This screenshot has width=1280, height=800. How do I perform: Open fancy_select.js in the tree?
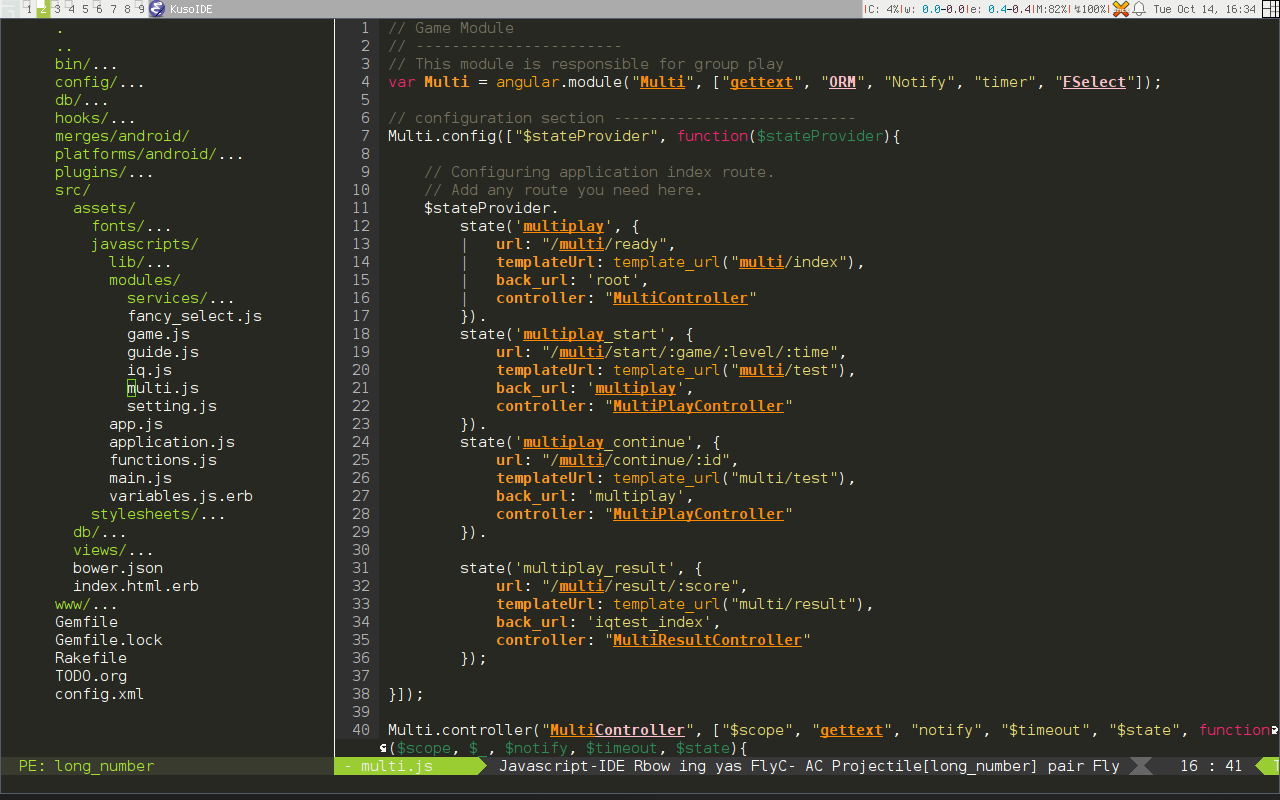click(x=194, y=316)
